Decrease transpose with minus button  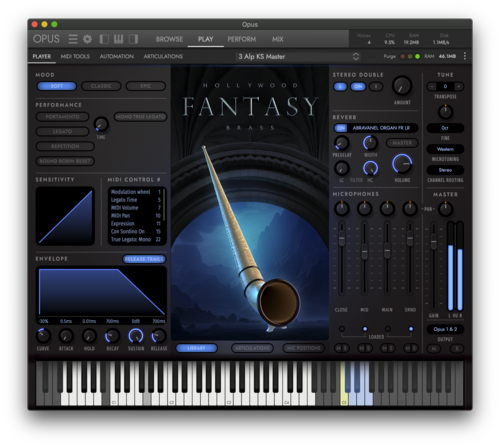(432, 86)
